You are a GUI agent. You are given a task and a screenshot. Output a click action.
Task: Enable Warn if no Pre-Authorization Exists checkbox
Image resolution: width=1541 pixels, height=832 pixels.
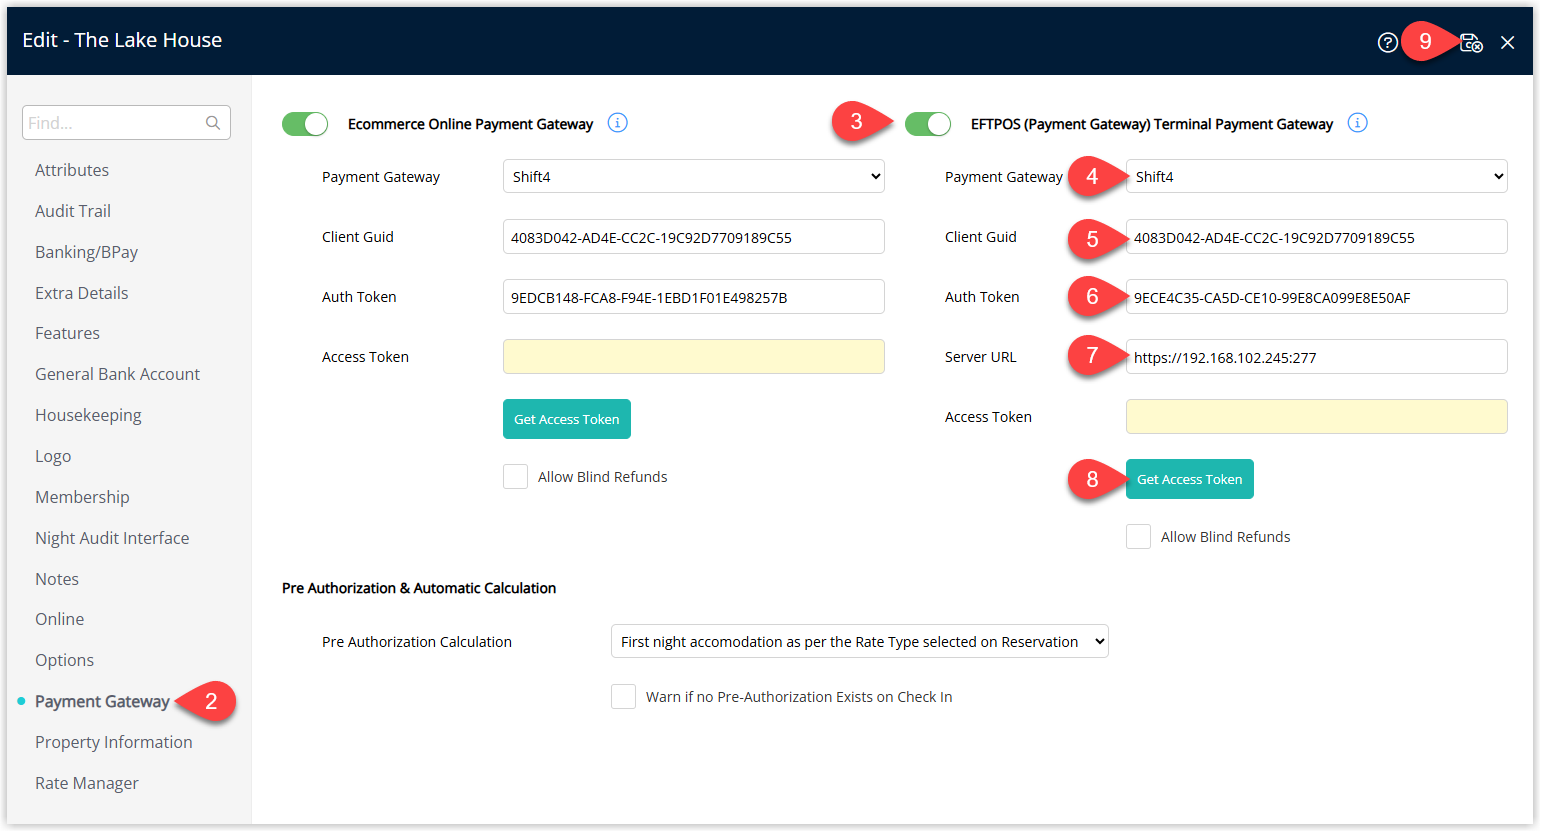point(623,697)
